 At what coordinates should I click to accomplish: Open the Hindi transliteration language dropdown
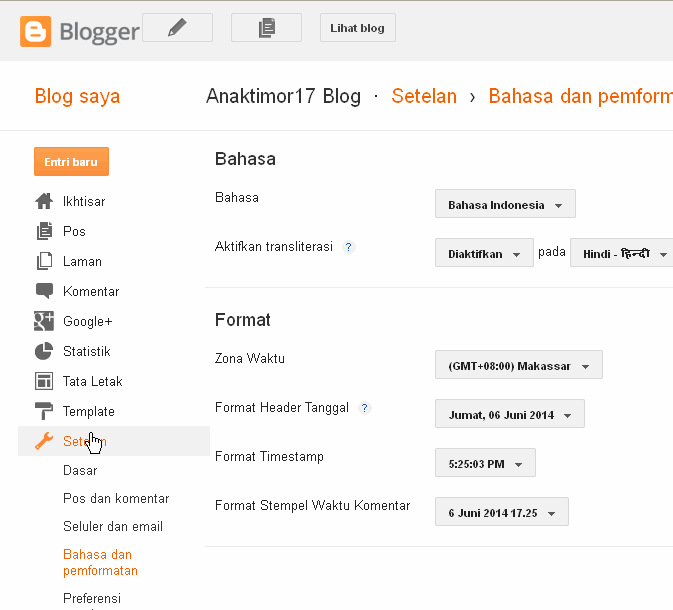(x=621, y=252)
